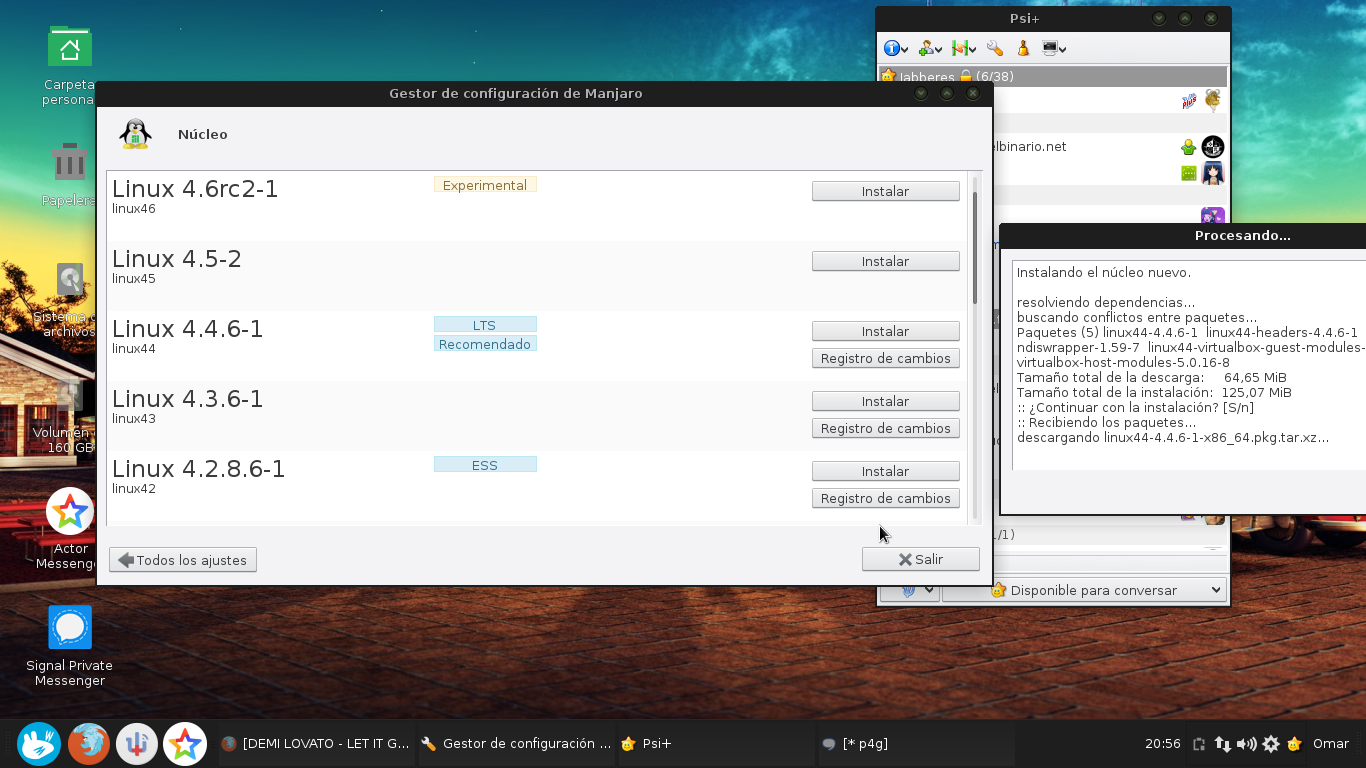Image resolution: width=1366 pixels, height=768 pixels.
Task: Click 'Instalando el núcleo nuevo.' log line
Action: coord(1103,272)
